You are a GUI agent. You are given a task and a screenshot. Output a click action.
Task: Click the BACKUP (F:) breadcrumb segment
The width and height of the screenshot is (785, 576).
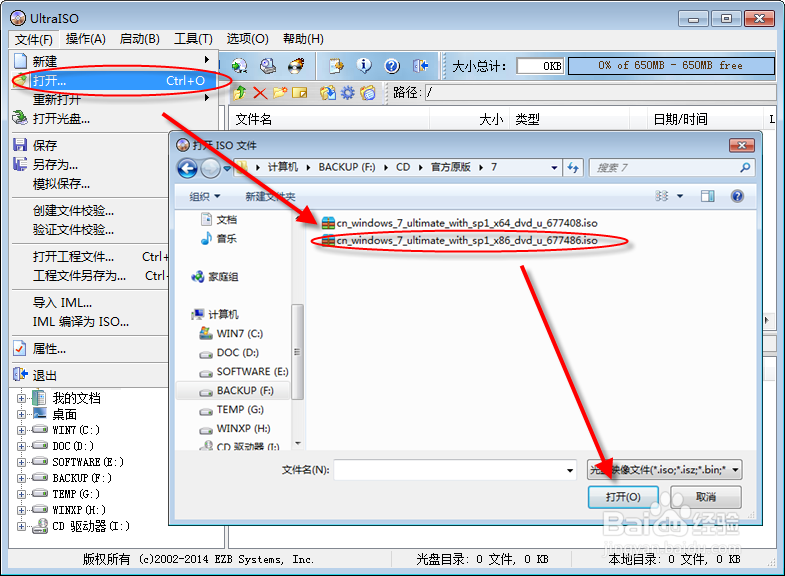347,167
